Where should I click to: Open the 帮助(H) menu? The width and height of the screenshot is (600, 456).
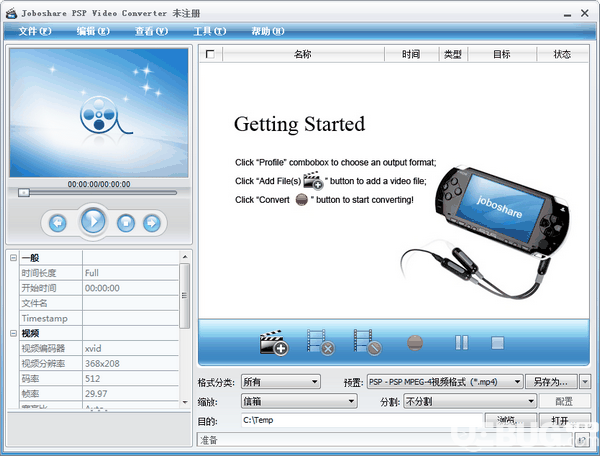268,31
